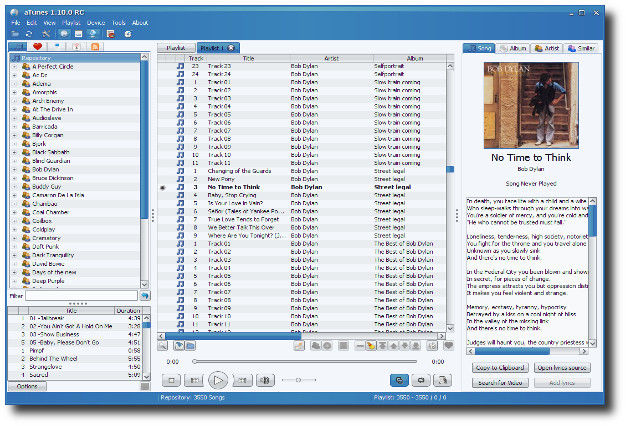
Task: Click the broom clear playlist icon
Action: (371, 346)
